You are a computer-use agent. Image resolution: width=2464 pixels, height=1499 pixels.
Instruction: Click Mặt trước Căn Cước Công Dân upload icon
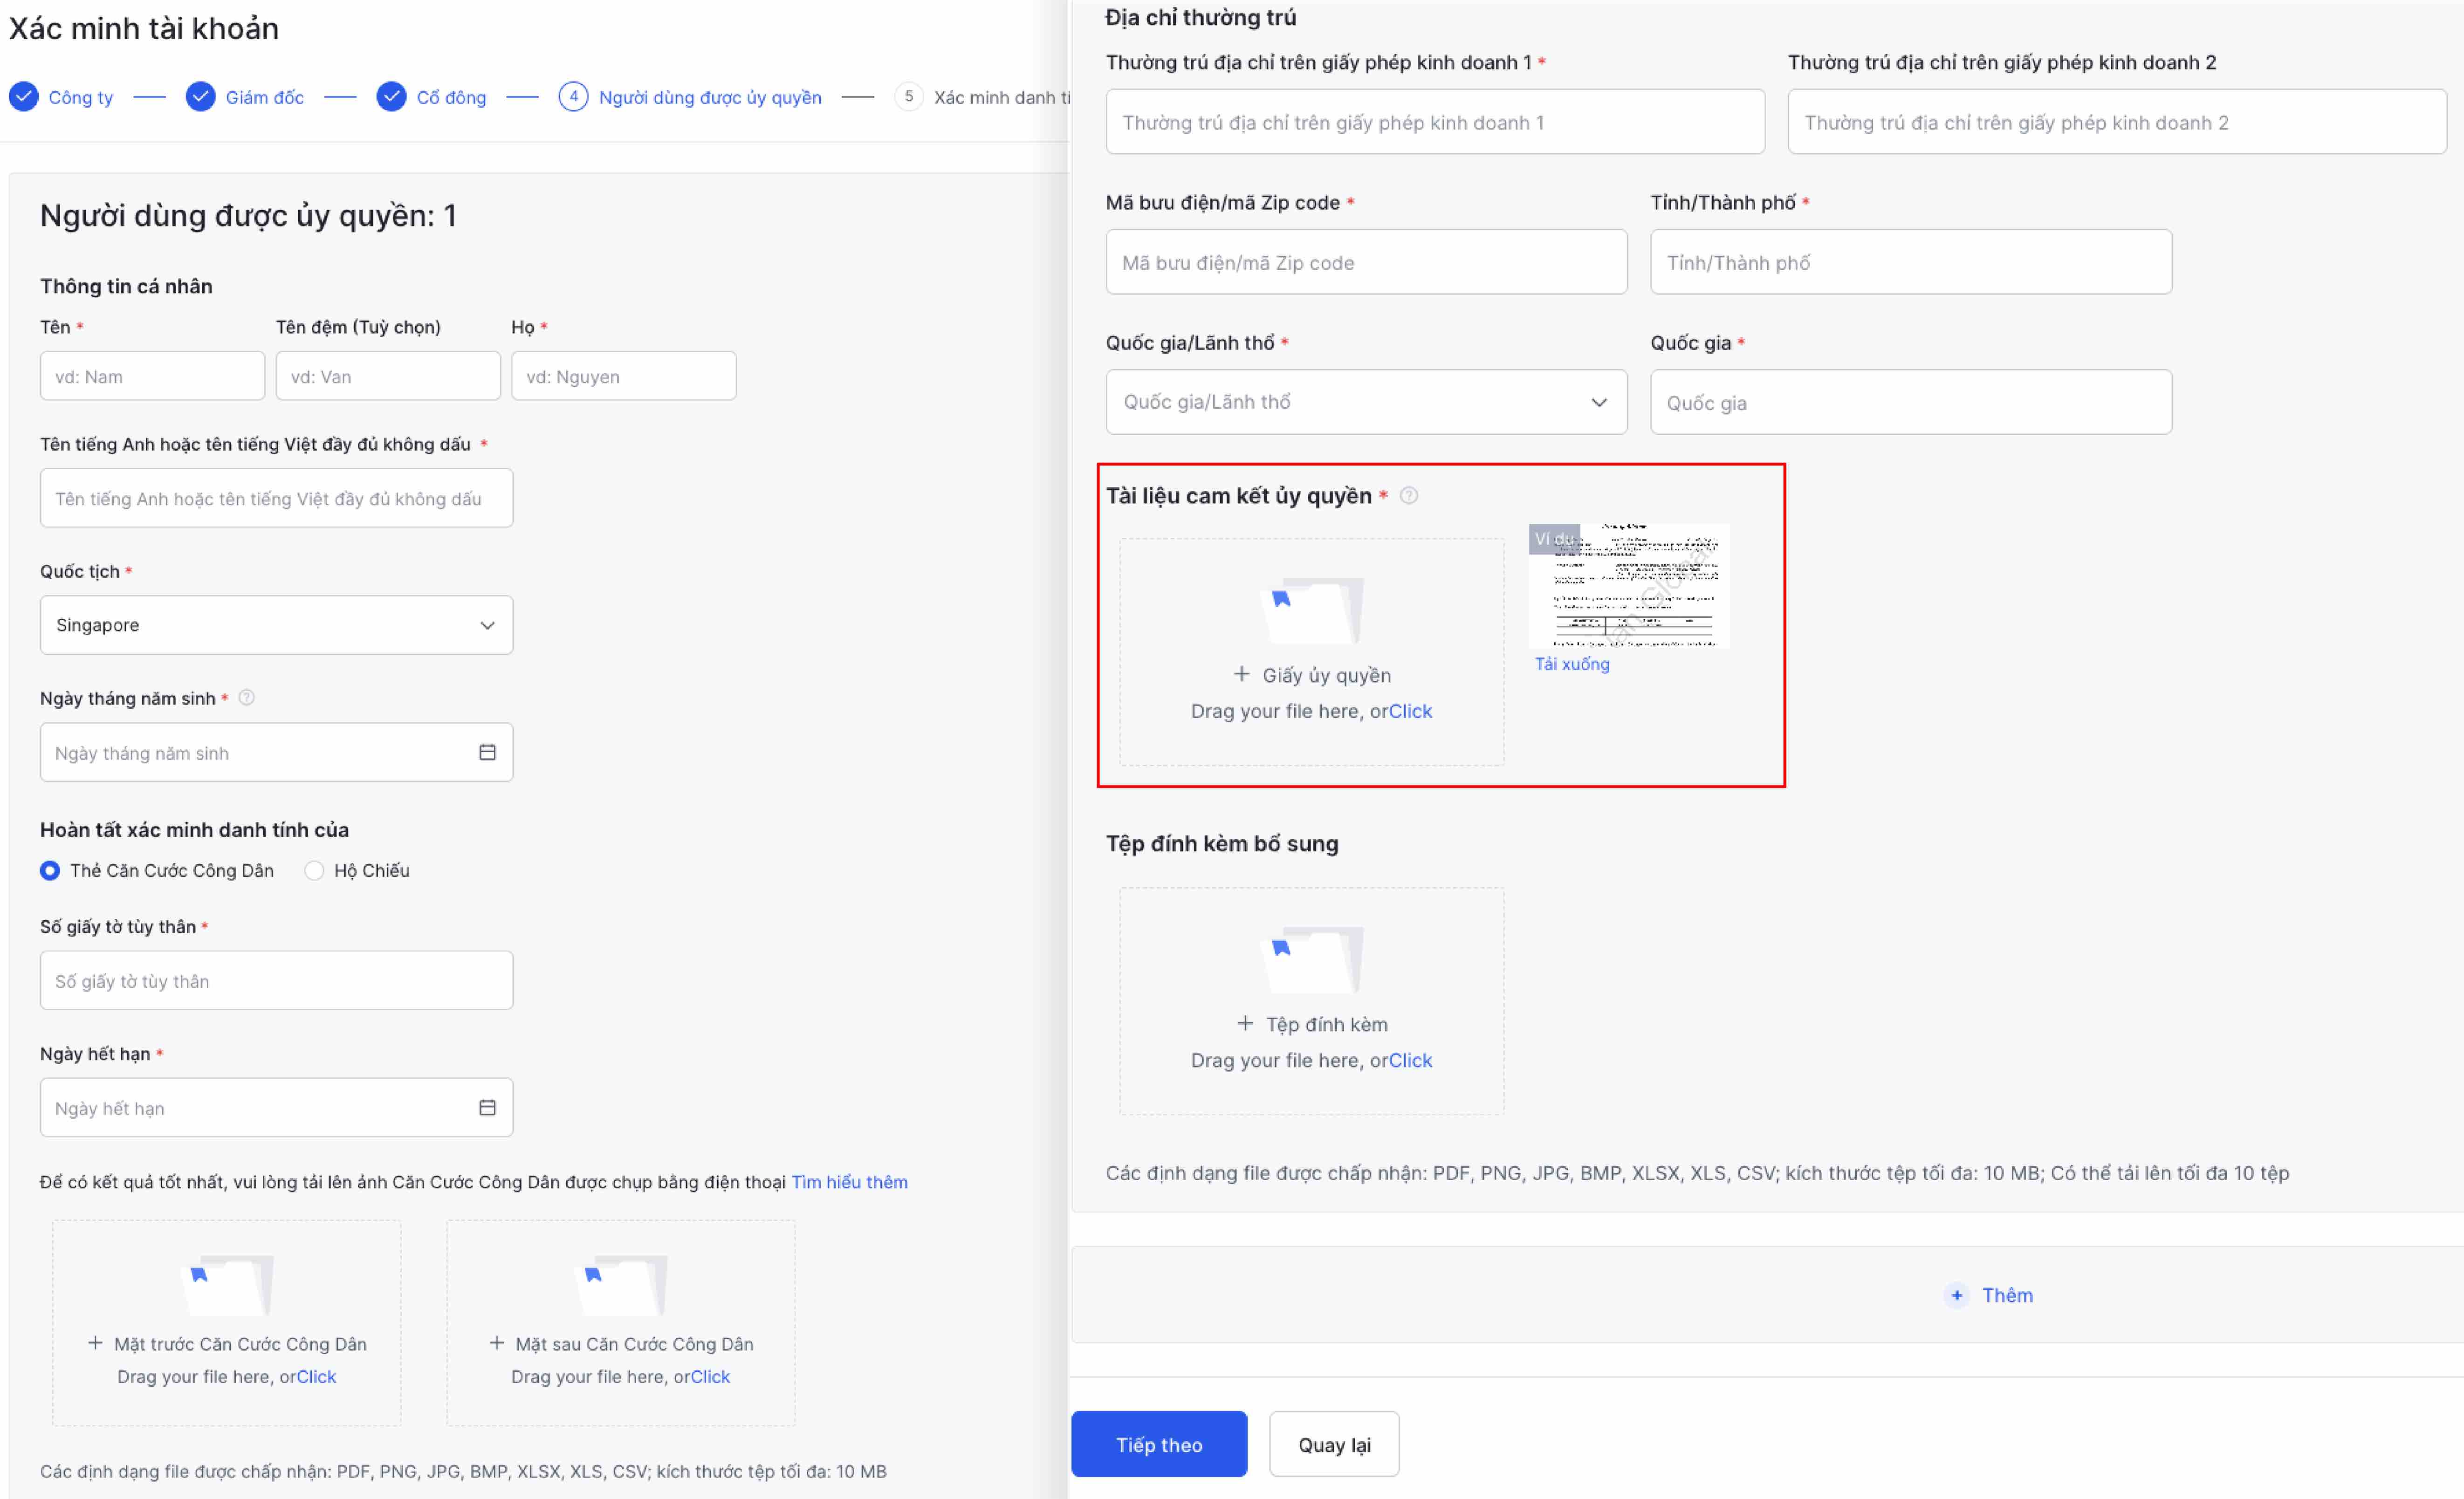228,1284
